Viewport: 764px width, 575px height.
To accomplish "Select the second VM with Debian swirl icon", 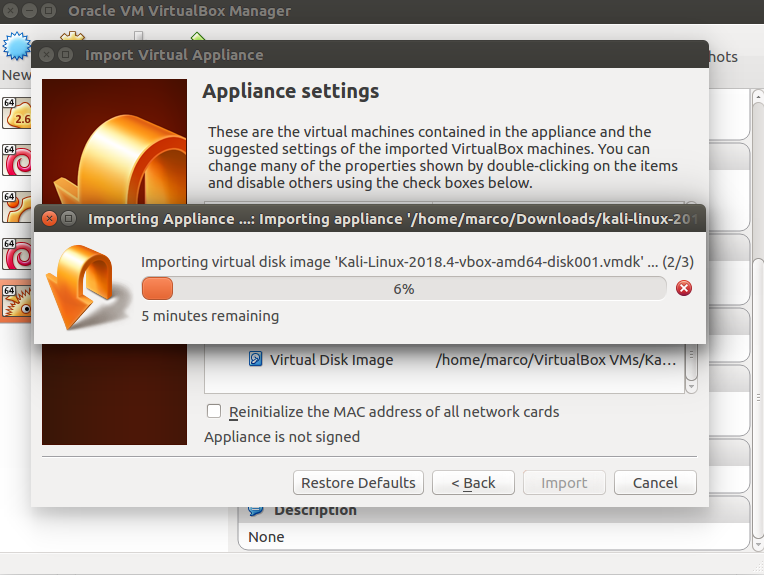I will click(17, 160).
